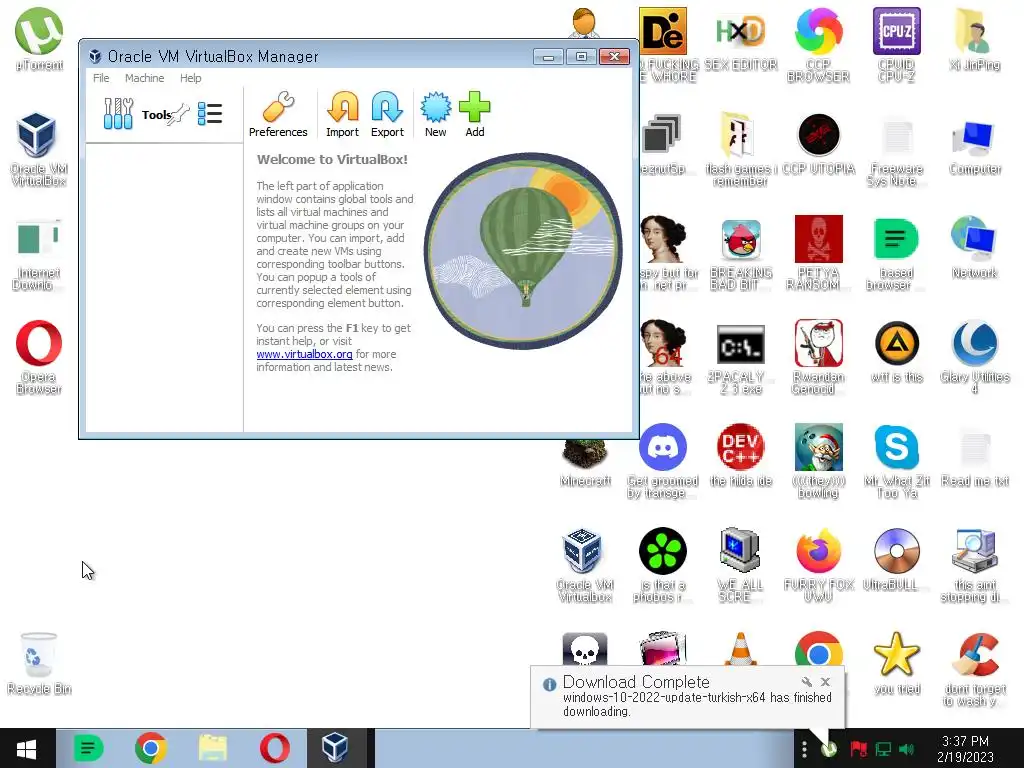Select the Angry Birds desktop icon
This screenshot has width=1024, height=768.
741,253
